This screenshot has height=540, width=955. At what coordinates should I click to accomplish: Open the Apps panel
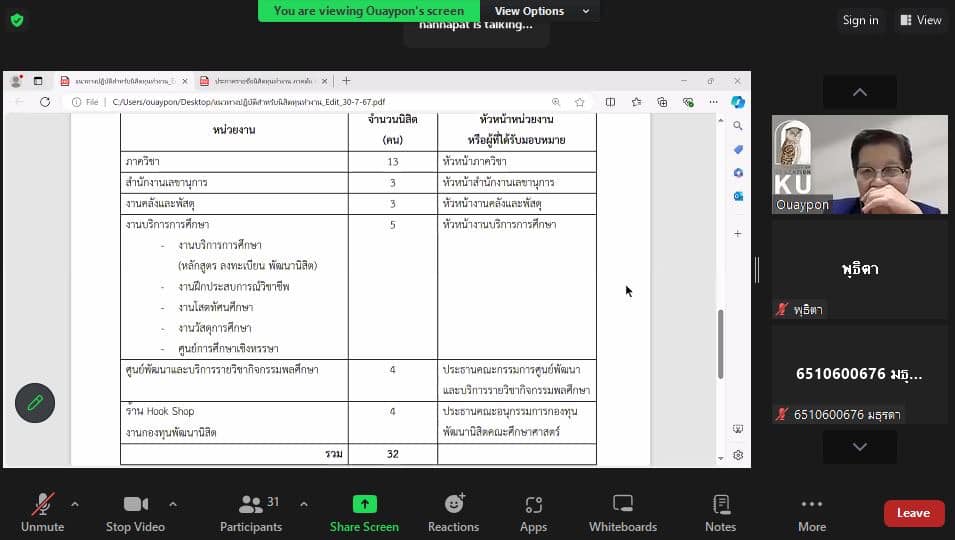(534, 513)
